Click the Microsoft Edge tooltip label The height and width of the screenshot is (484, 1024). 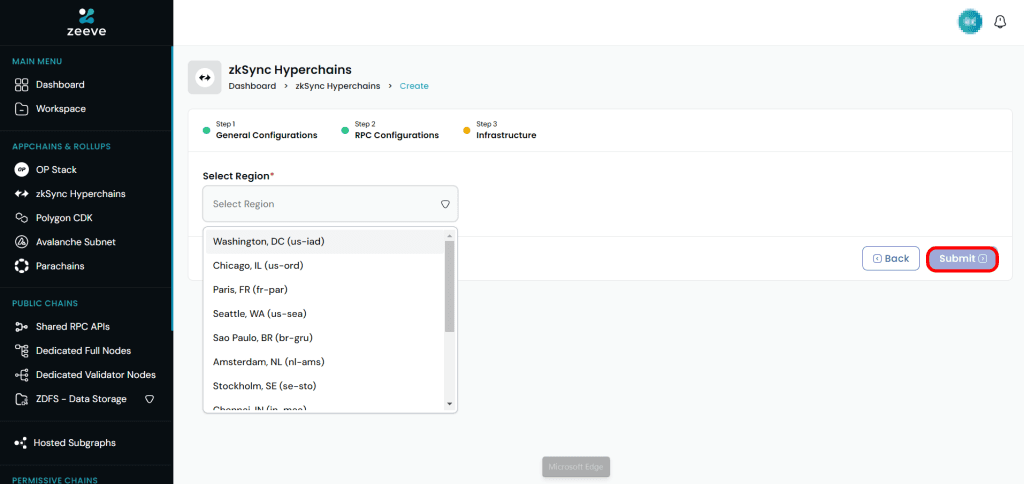[x=576, y=467]
